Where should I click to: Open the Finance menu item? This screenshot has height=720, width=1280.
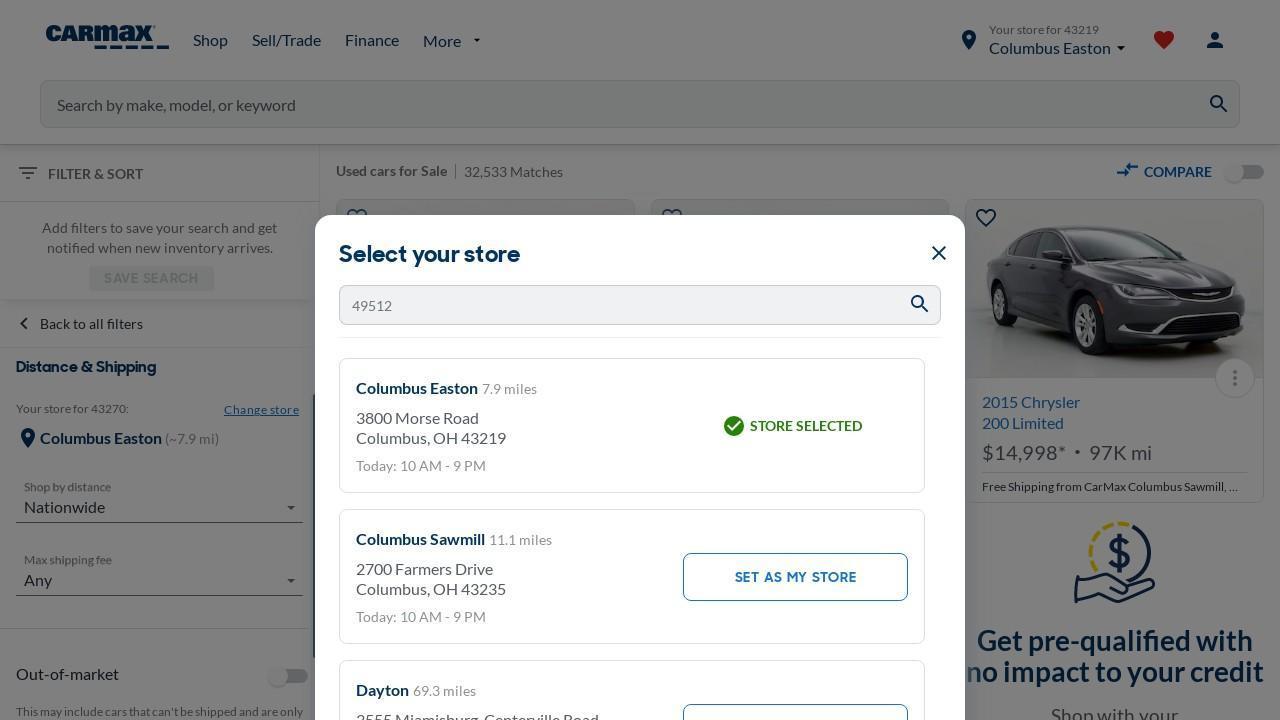[x=372, y=40]
